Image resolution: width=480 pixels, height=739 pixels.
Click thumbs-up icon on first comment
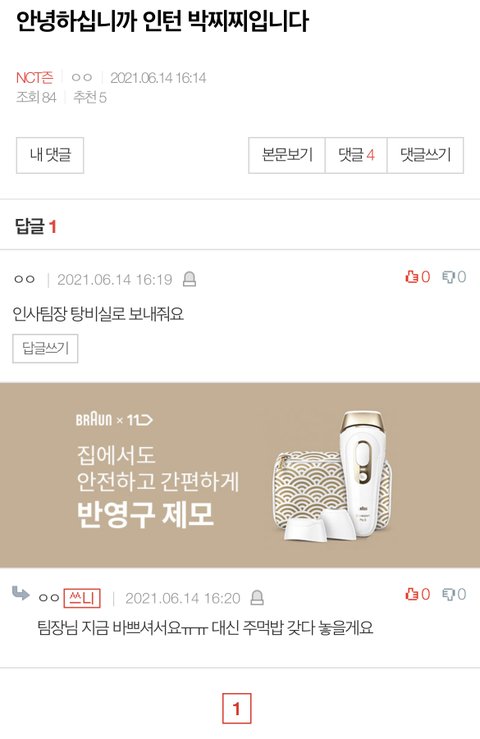(412, 277)
